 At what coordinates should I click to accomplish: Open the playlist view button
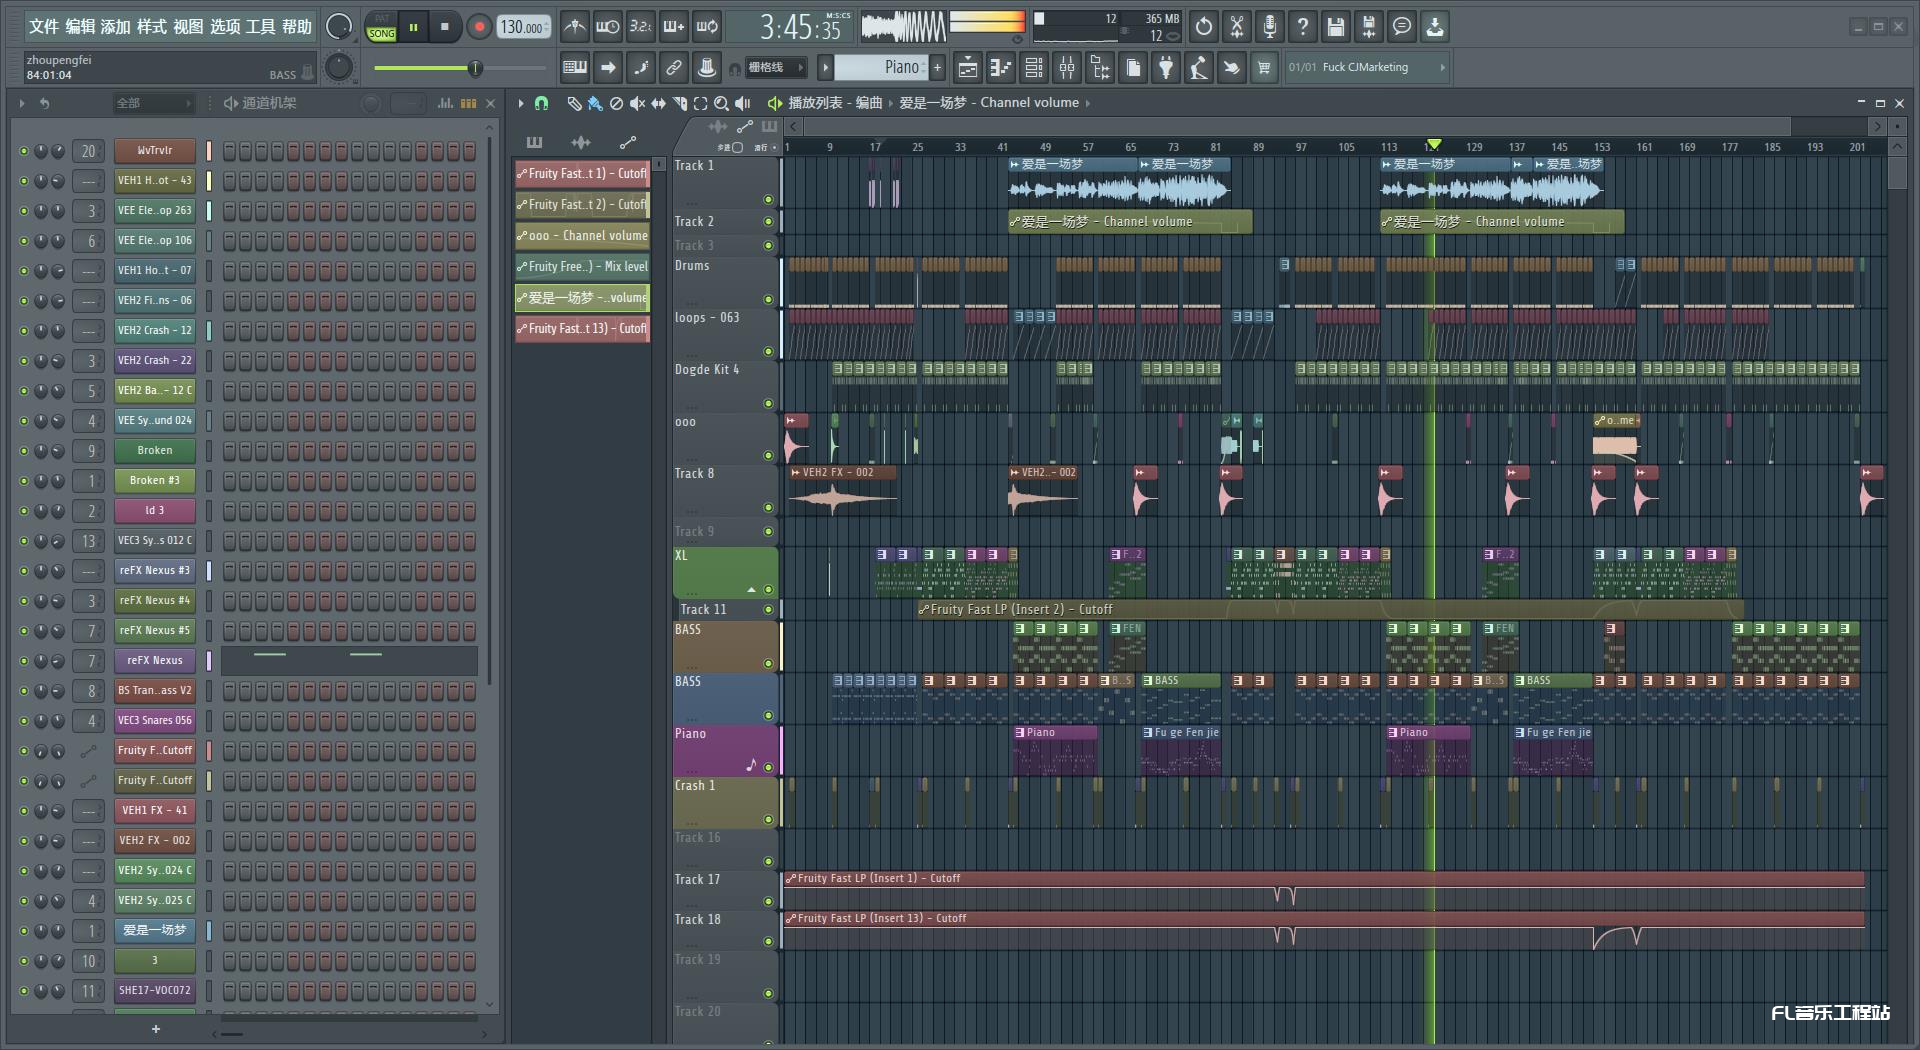pos(967,67)
